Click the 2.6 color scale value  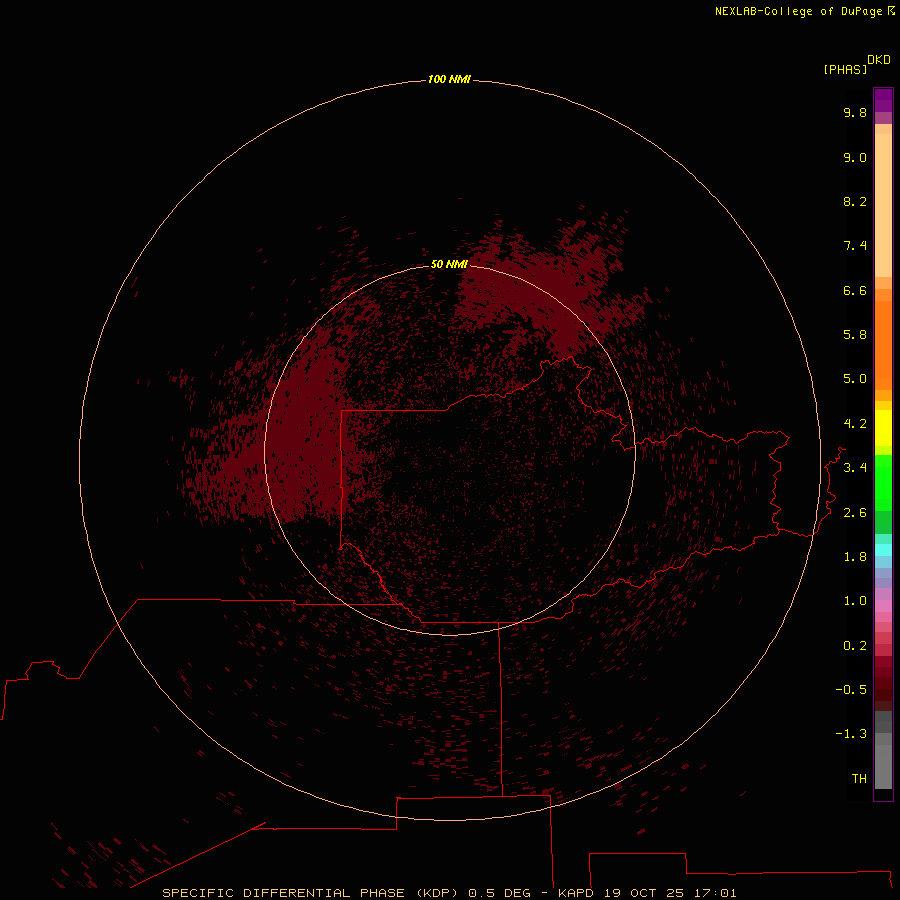[x=855, y=513]
